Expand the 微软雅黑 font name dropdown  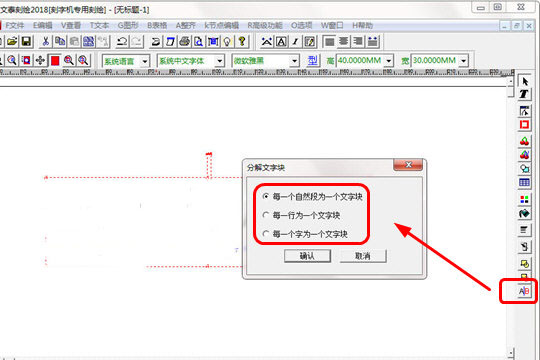point(294,61)
